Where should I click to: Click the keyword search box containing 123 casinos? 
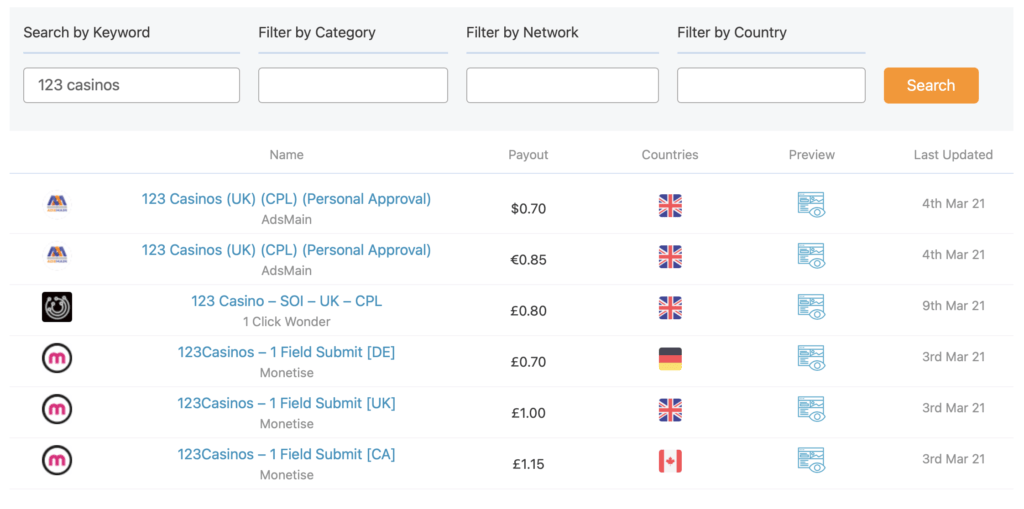[131, 85]
